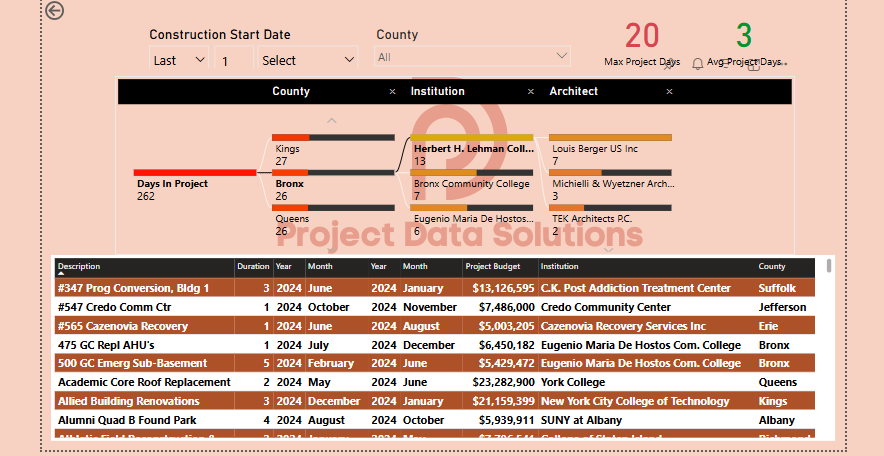Viewport: 884px width, 456px height.
Task: Select the Queens county node in tree
Action: 333,220
